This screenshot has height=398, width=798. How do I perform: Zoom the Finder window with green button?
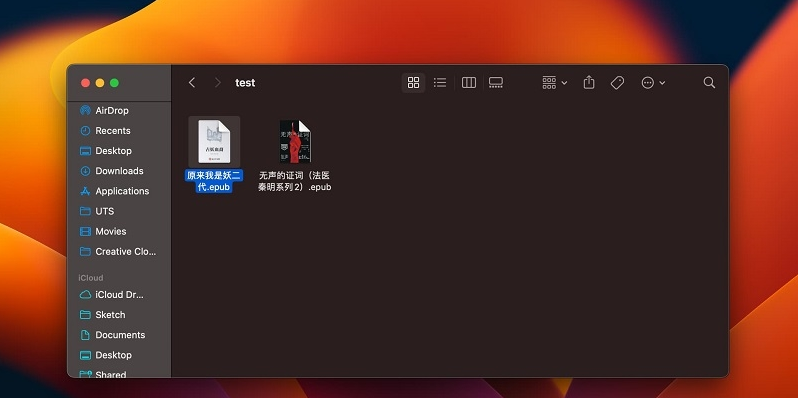point(115,82)
